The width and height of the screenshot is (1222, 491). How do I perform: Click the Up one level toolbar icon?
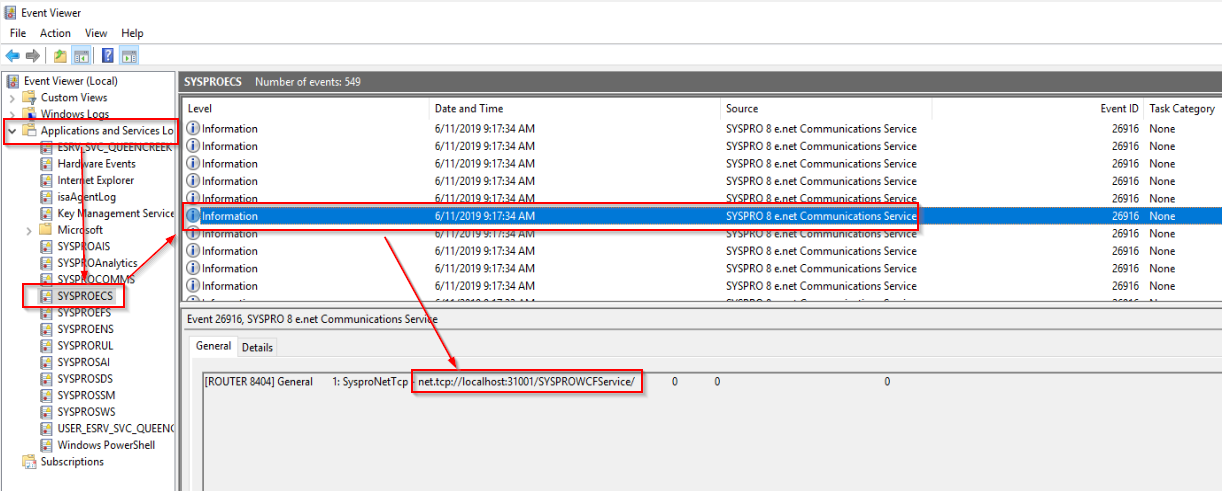coord(60,56)
